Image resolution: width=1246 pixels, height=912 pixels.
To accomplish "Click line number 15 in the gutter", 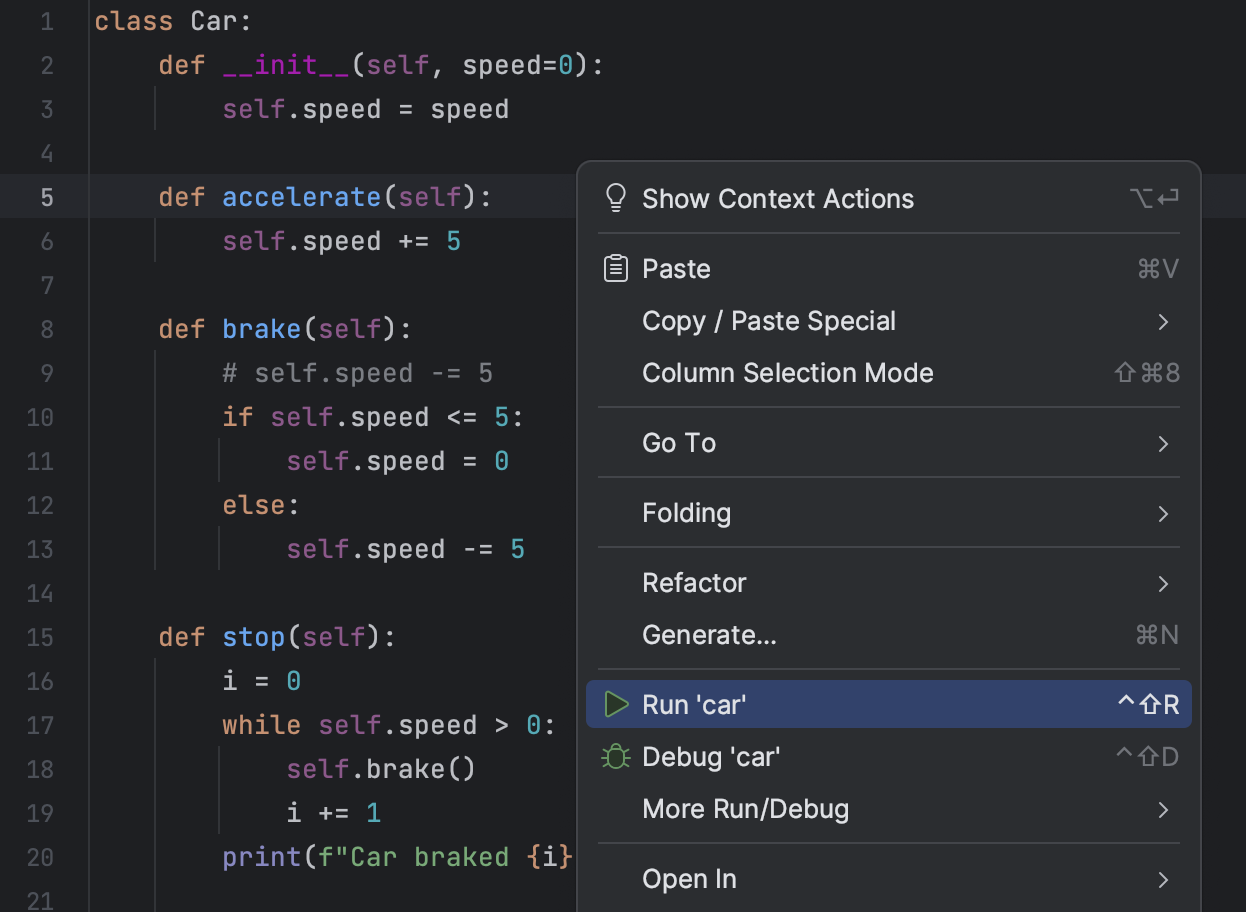I will click(40, 637).
